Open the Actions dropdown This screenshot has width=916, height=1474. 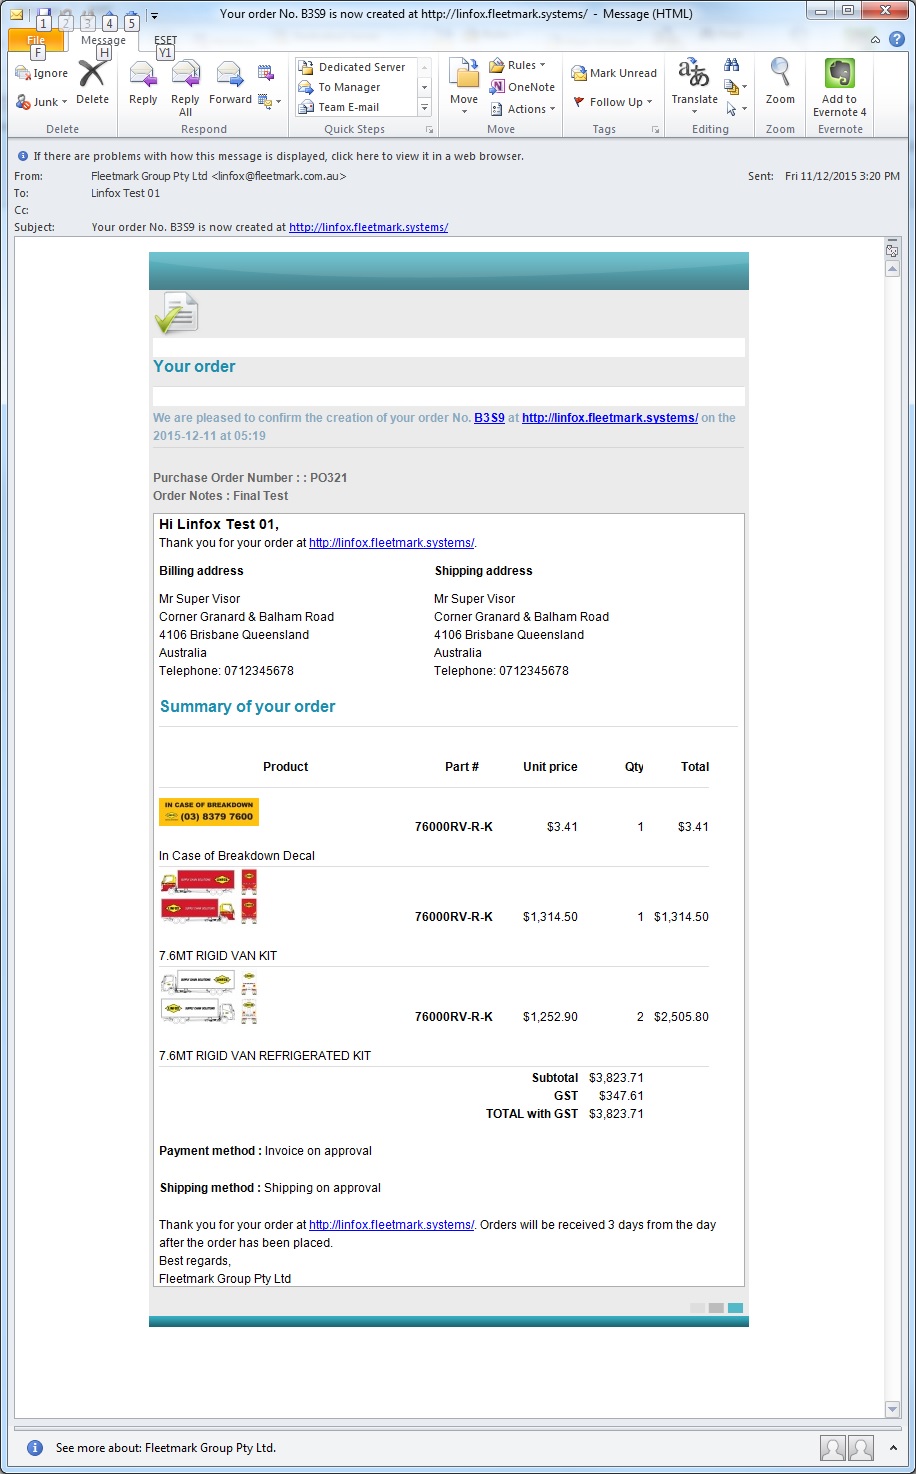click(x=523, y=109)
